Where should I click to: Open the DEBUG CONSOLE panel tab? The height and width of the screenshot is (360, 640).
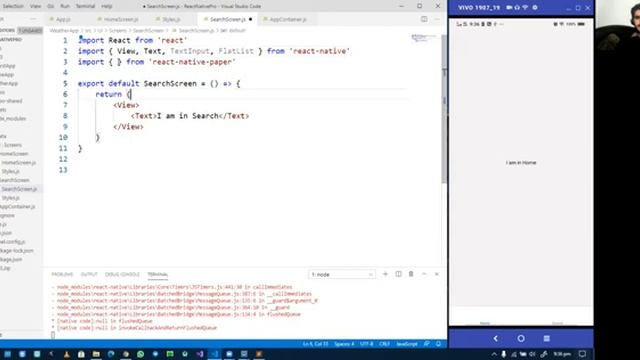(x=122, y=274)
